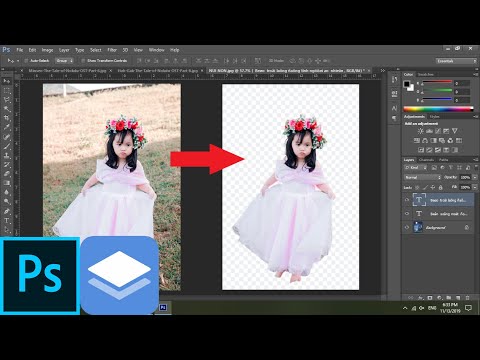This screenshot has height=360, width=480.
Task: Select the Blur tool
Action: 7,193
